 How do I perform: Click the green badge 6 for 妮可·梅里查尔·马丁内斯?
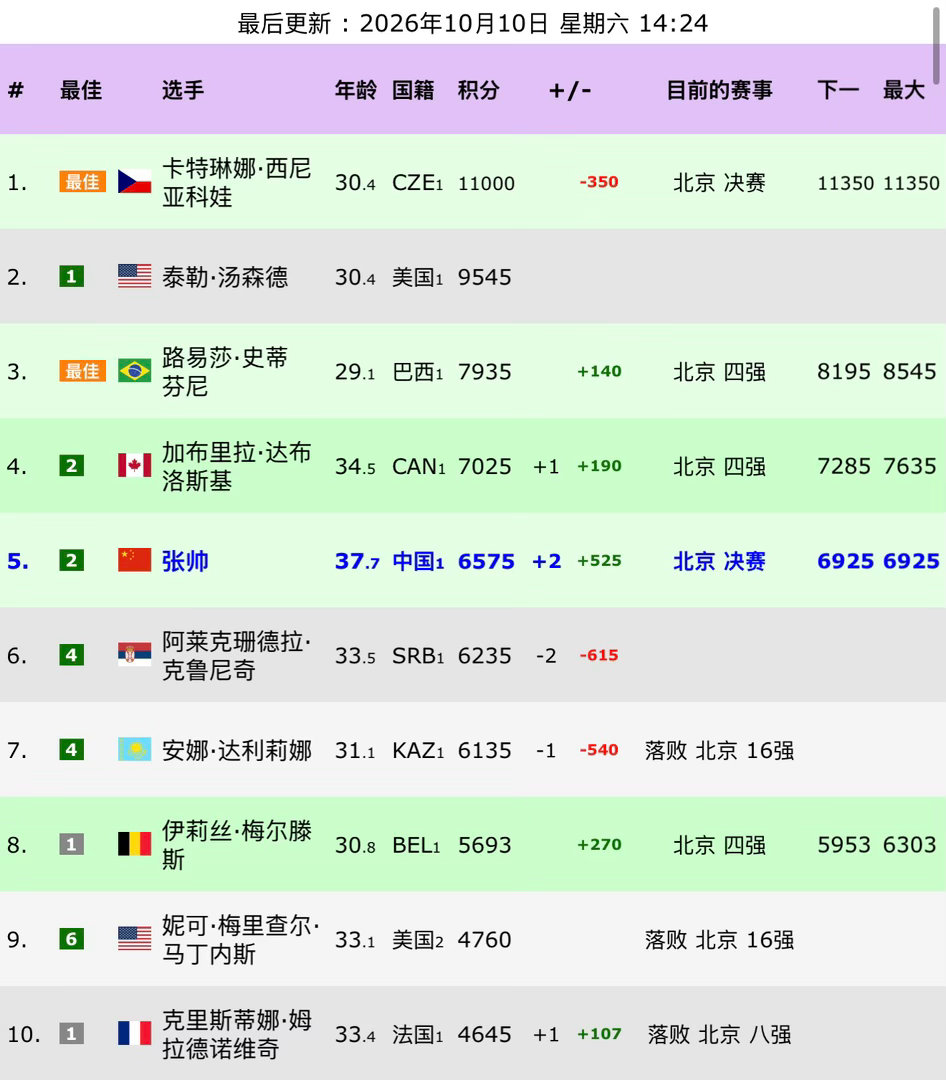72,939
